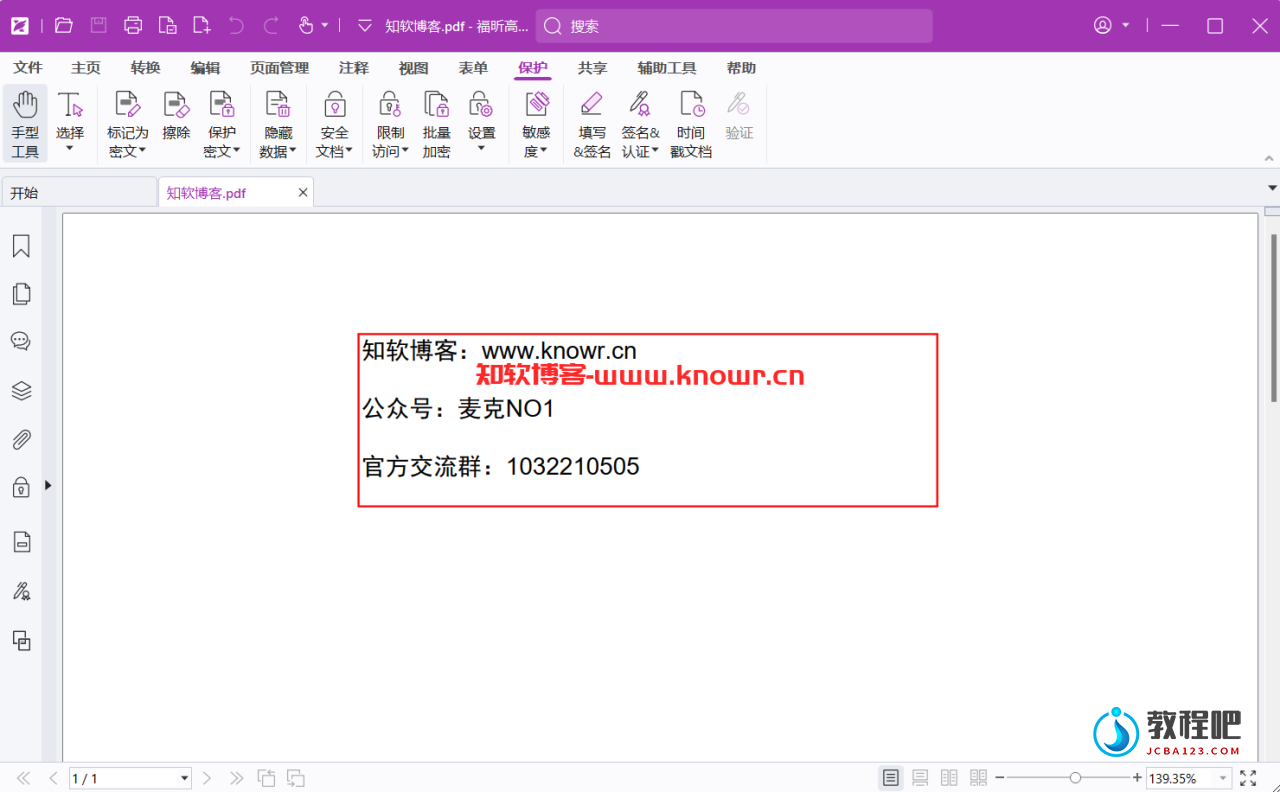Viewport: 1280px width, 792px height.
Task: Click Protect Redactions (保护密文) icon
Action: tap(221, 104)
